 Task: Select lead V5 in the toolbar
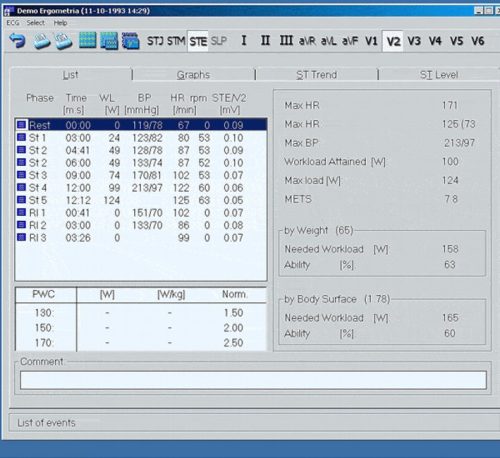[x=457, y=41]
